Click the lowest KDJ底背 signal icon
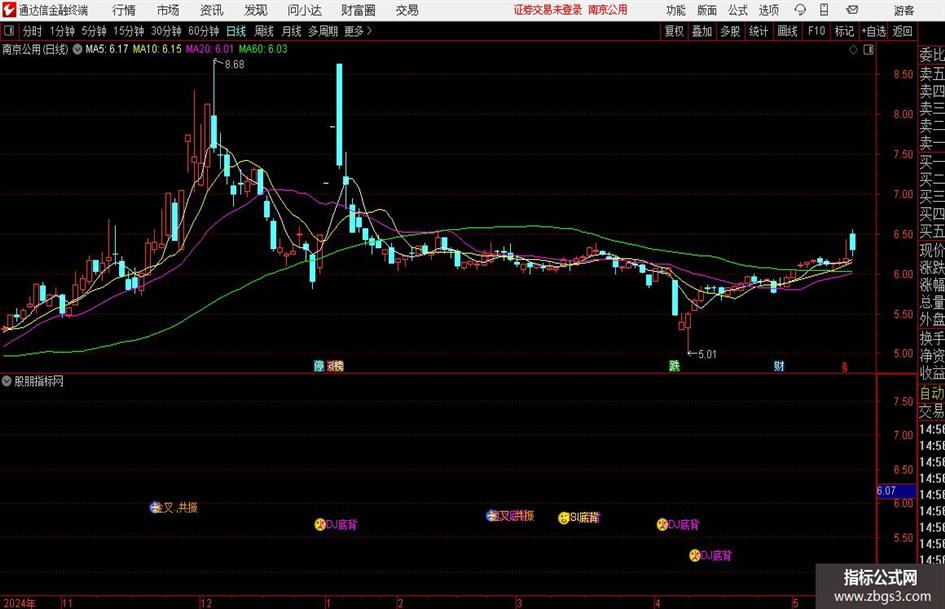Viewport: 945px width, 609px height. pos(695,555)
